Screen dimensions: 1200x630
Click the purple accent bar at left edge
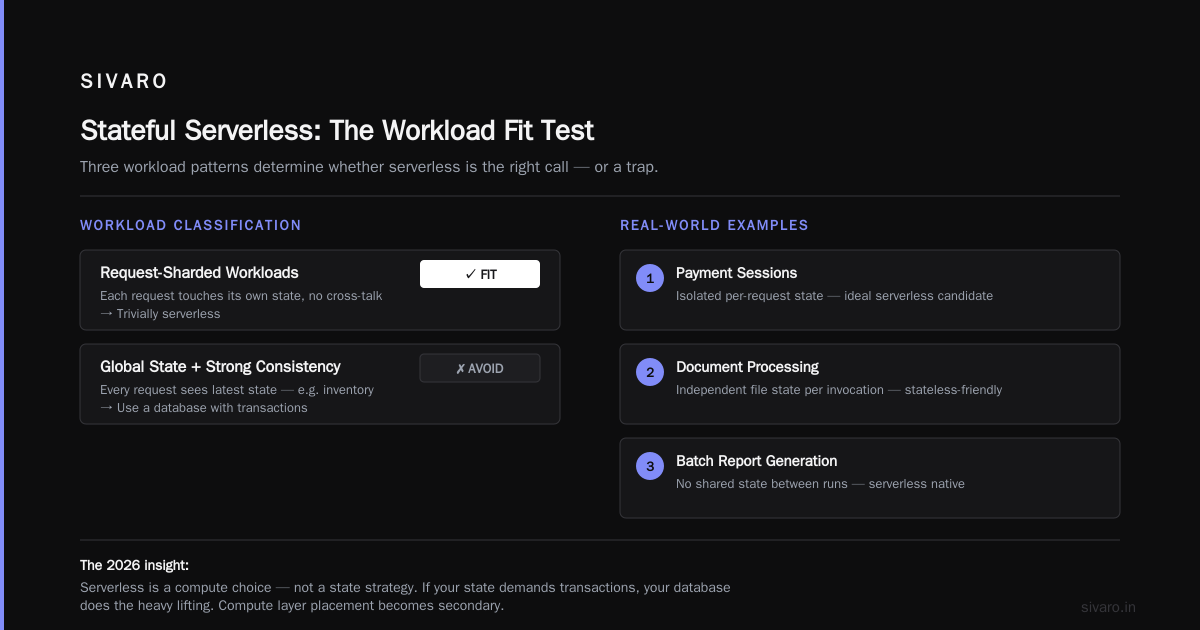(x=2, y=315)
